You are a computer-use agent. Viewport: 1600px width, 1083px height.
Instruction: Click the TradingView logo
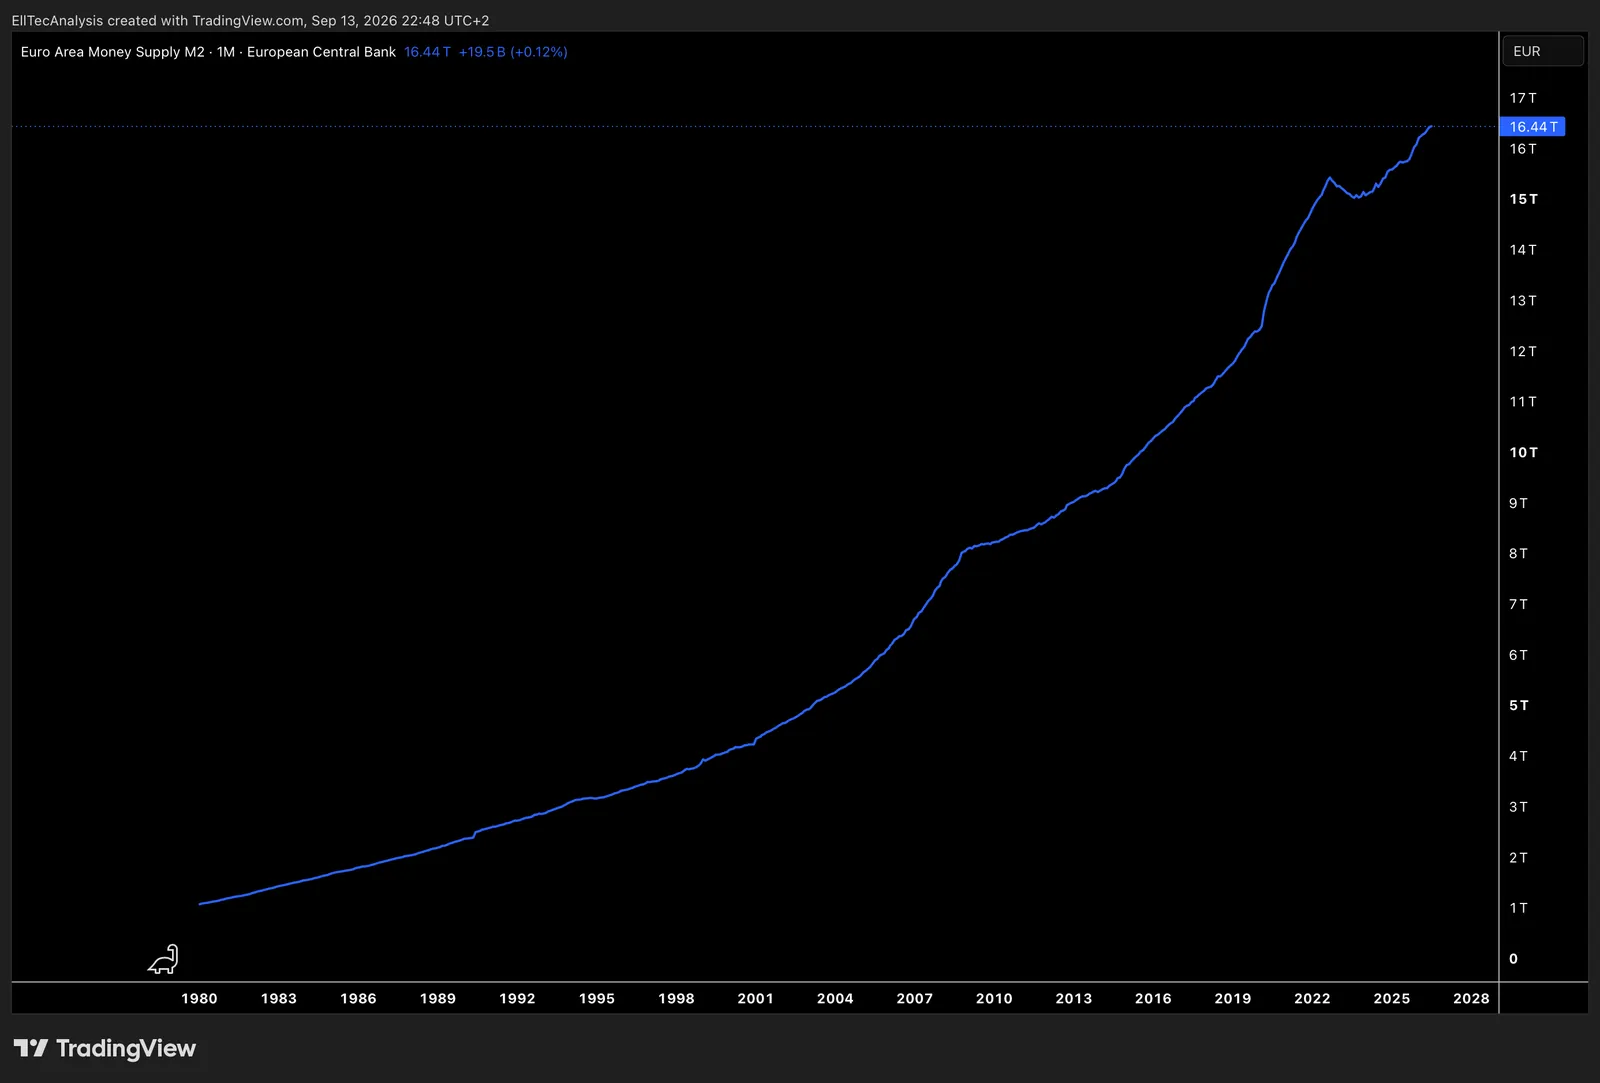(x=105, y=1048)
